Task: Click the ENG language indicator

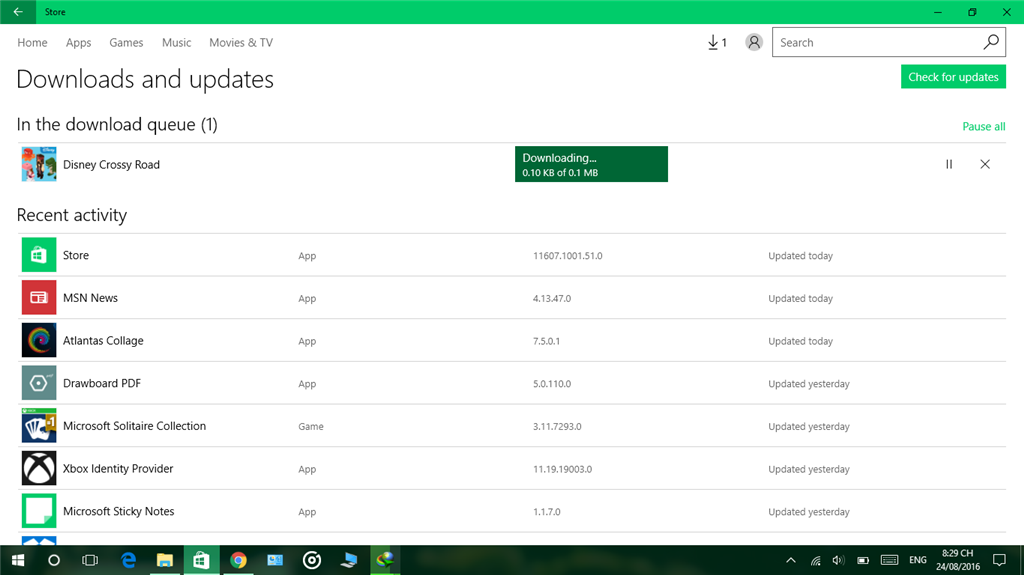Action: [918, 560]
